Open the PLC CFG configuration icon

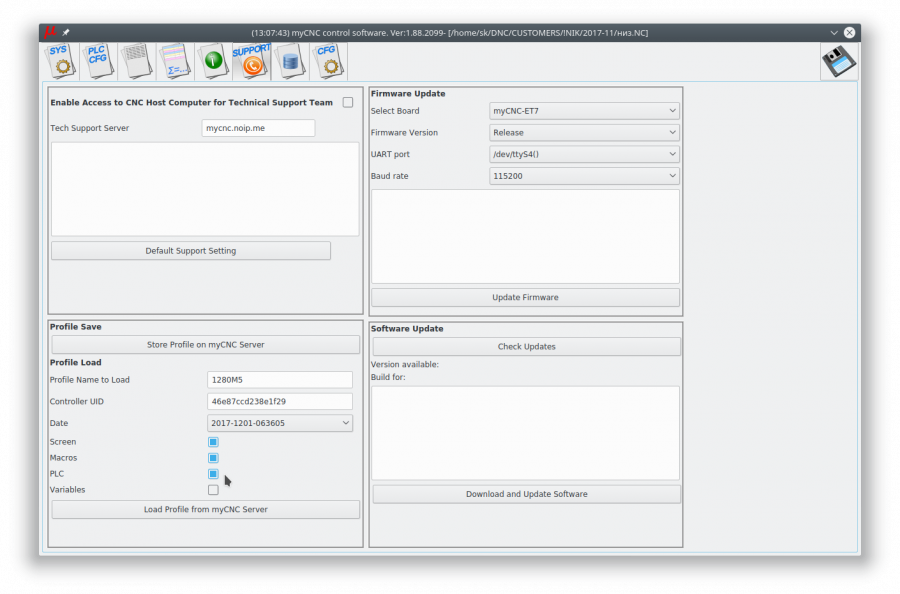click(x=98, y=61)
